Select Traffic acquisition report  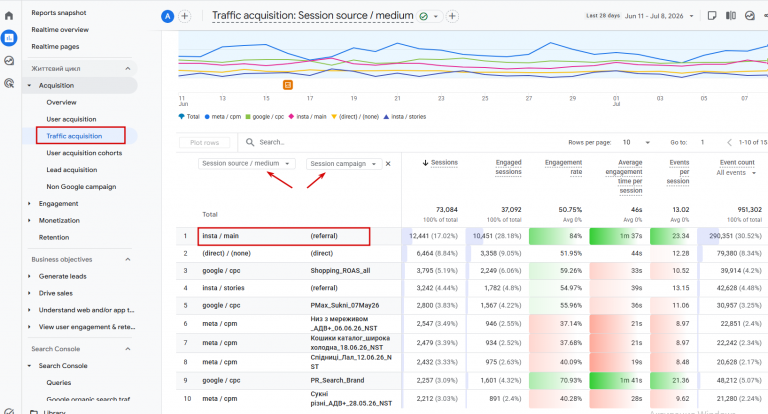74,136
